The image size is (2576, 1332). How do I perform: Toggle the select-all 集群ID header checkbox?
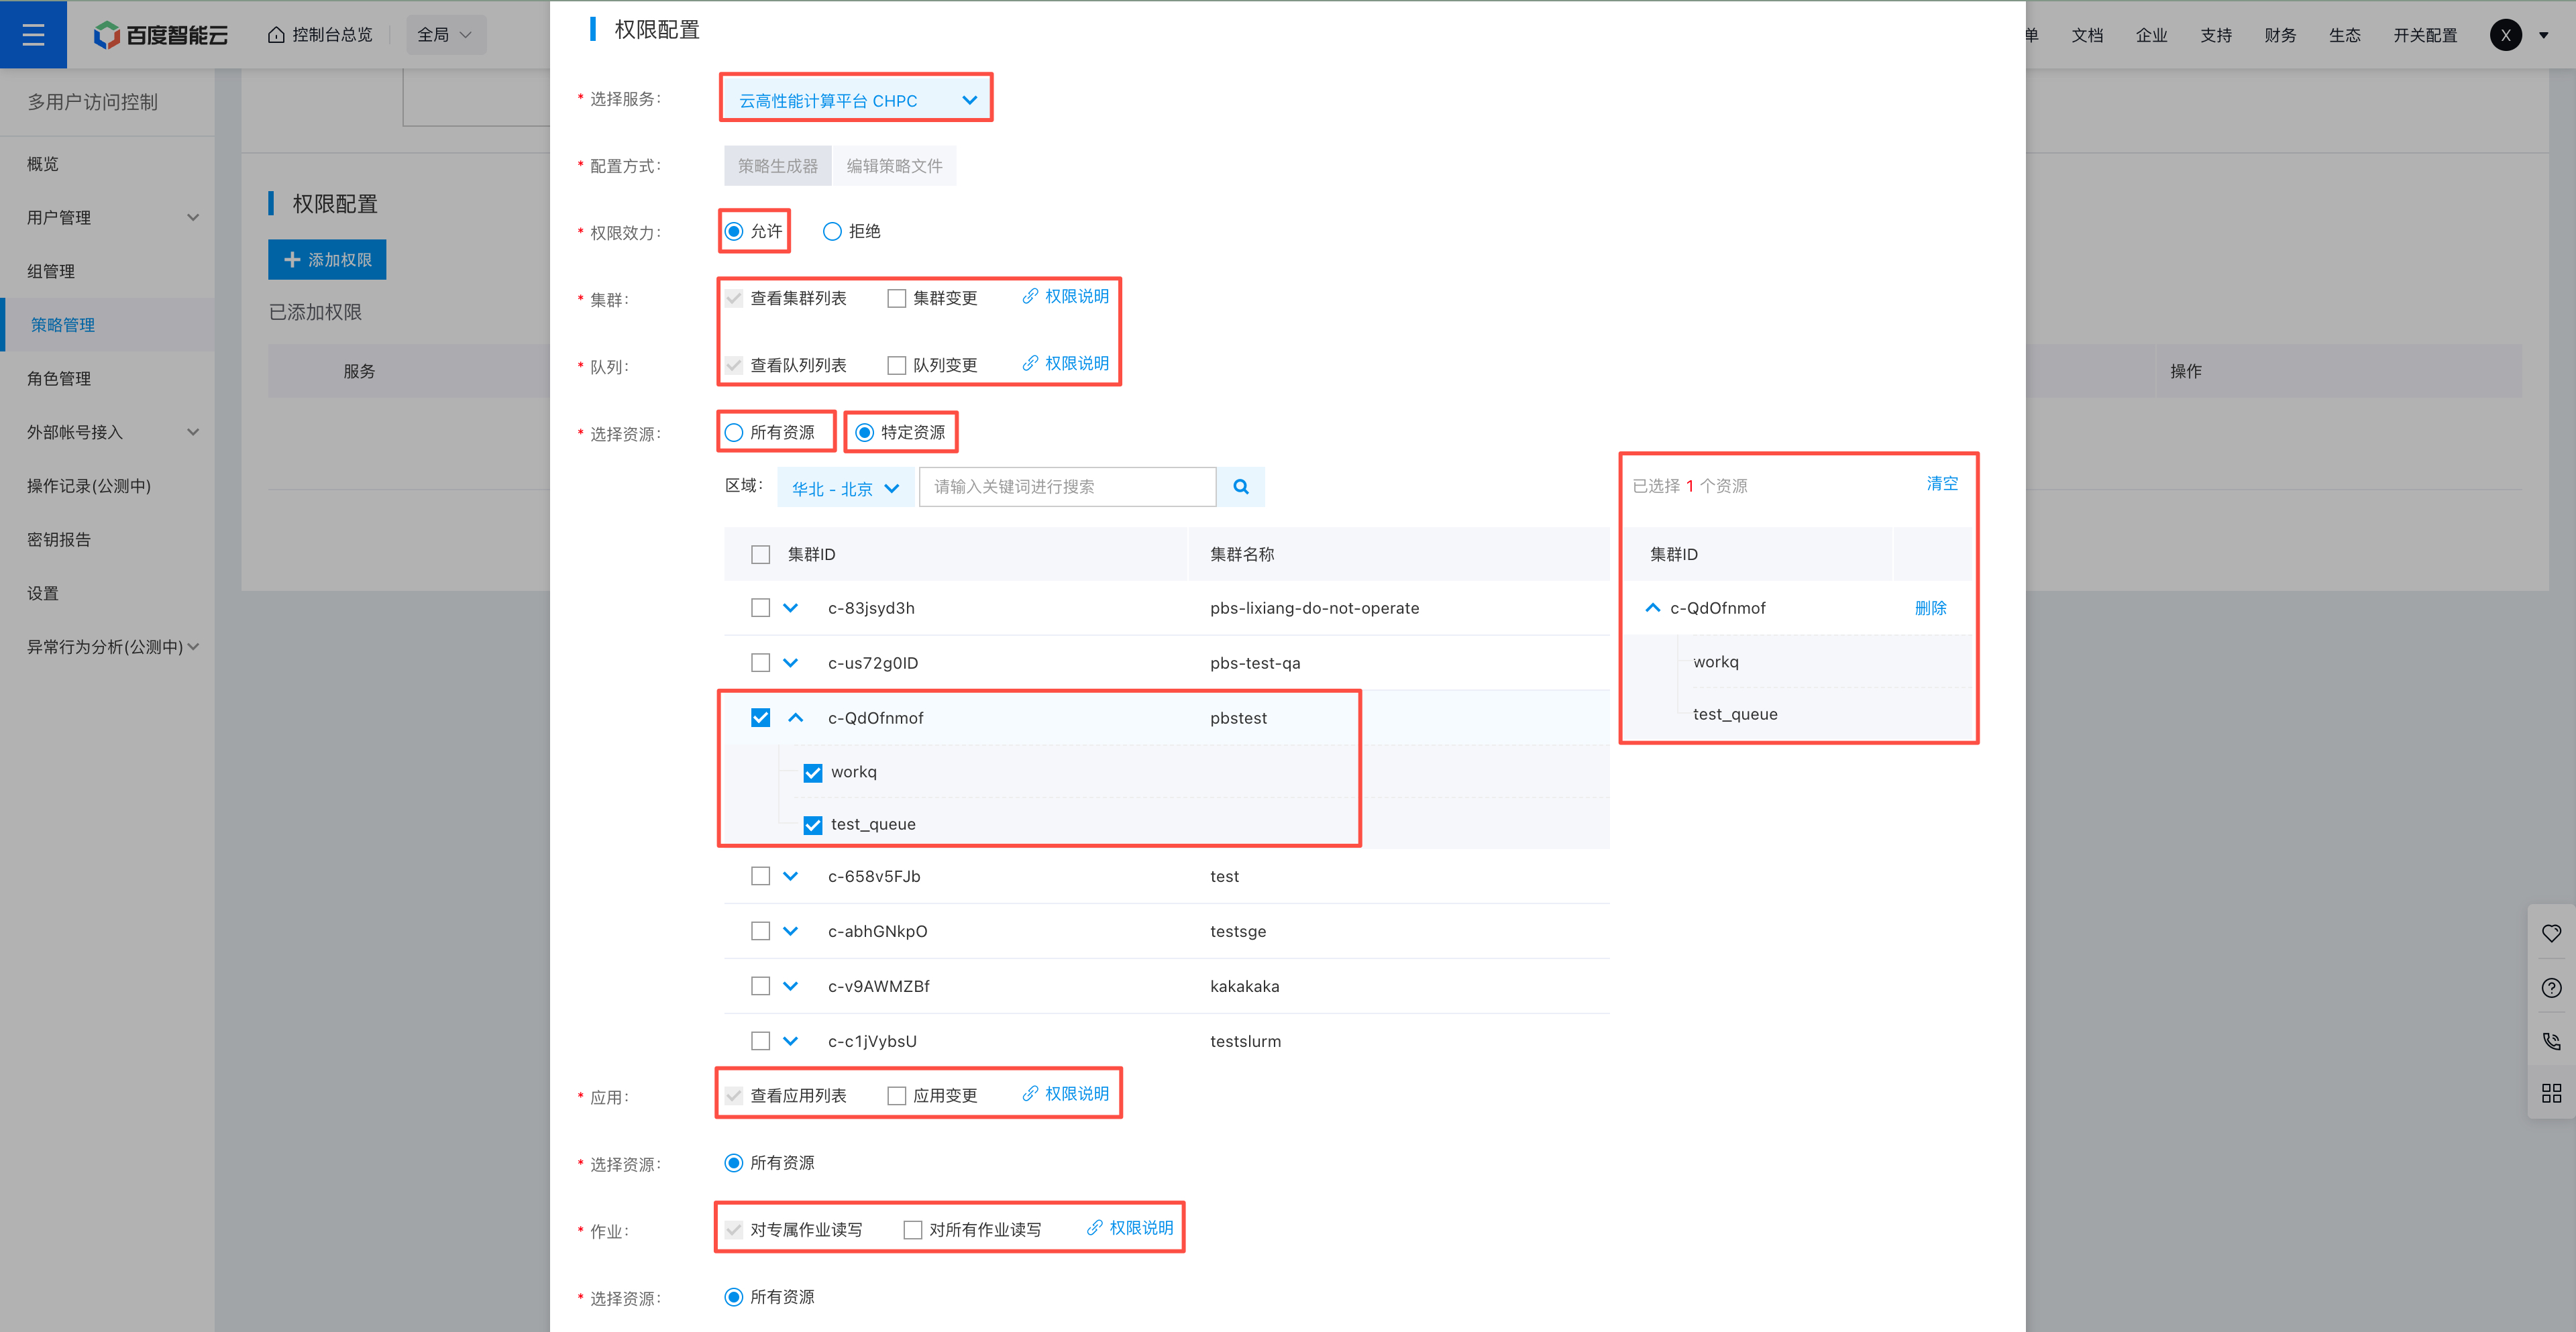point(761,555)
